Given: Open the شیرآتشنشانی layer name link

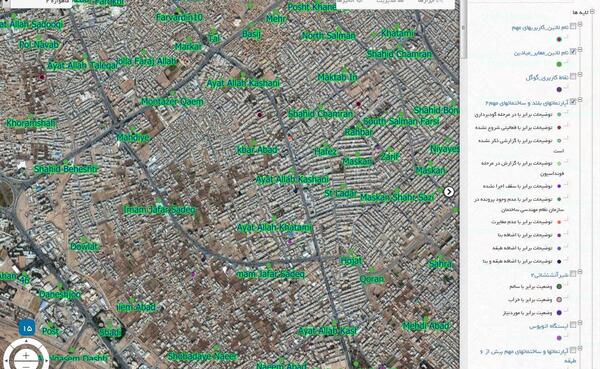Looking at the screenshot, I should point(549,275).
